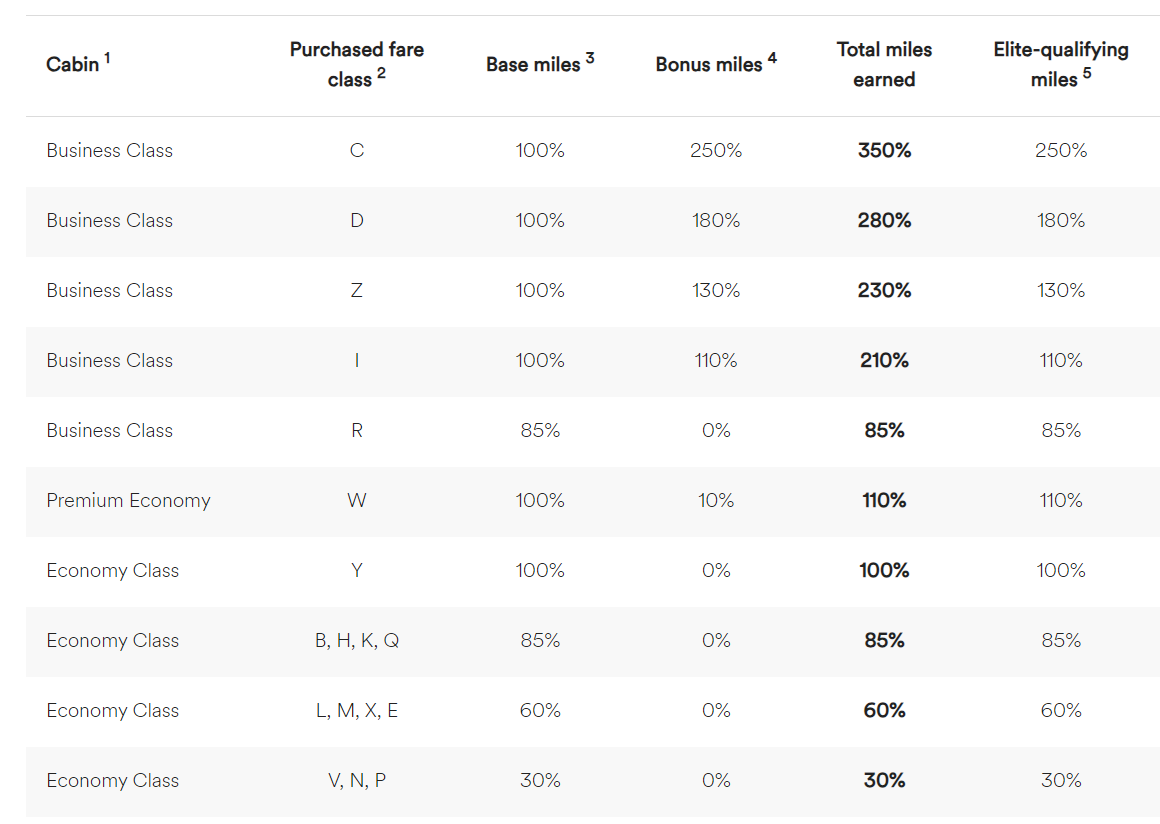1160x824 pixels.
Task: Click the Cabin column header
Action: [x=72, y=65]
